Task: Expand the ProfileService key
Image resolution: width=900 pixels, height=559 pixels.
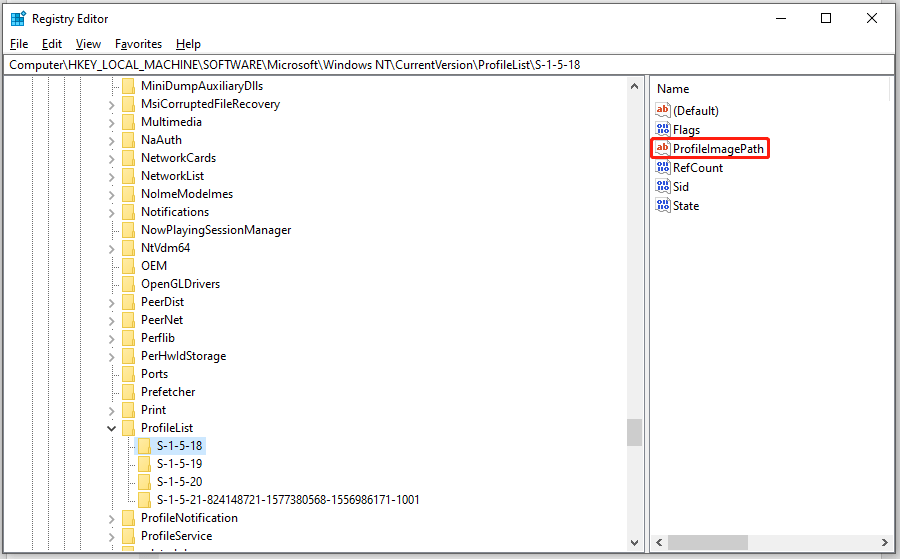Action: pos(112,537)
